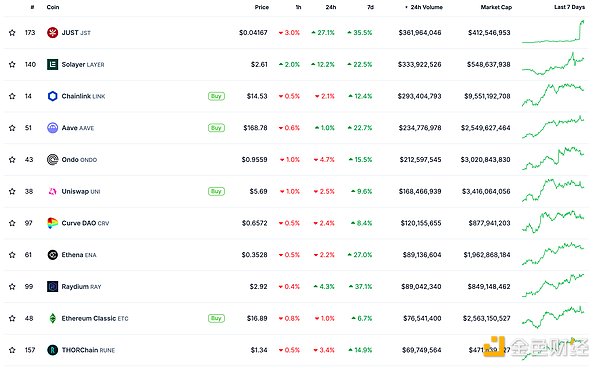The height and width of the screenshot is (368, 600).
Task: Sort by 24h Volume column
Action: pos(424,7)
